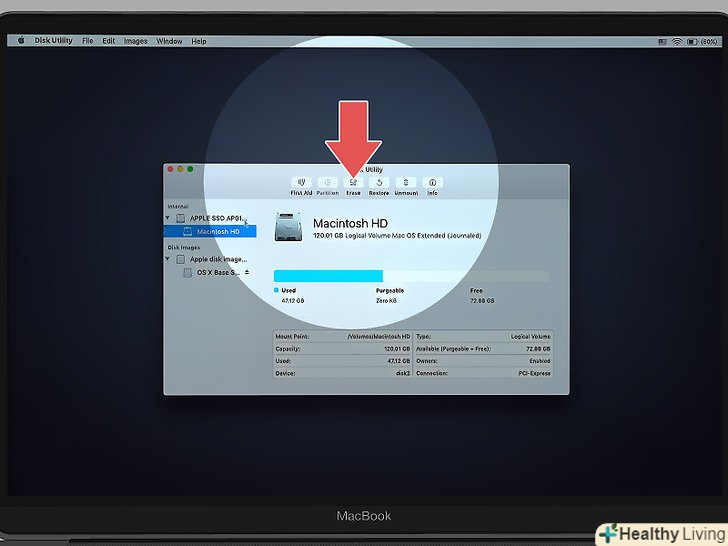Click the APPLE SSD drive icon in sidebar
The width and height of the screenshot is (728, 546).
pyautogui.click(x=181, y=218)
